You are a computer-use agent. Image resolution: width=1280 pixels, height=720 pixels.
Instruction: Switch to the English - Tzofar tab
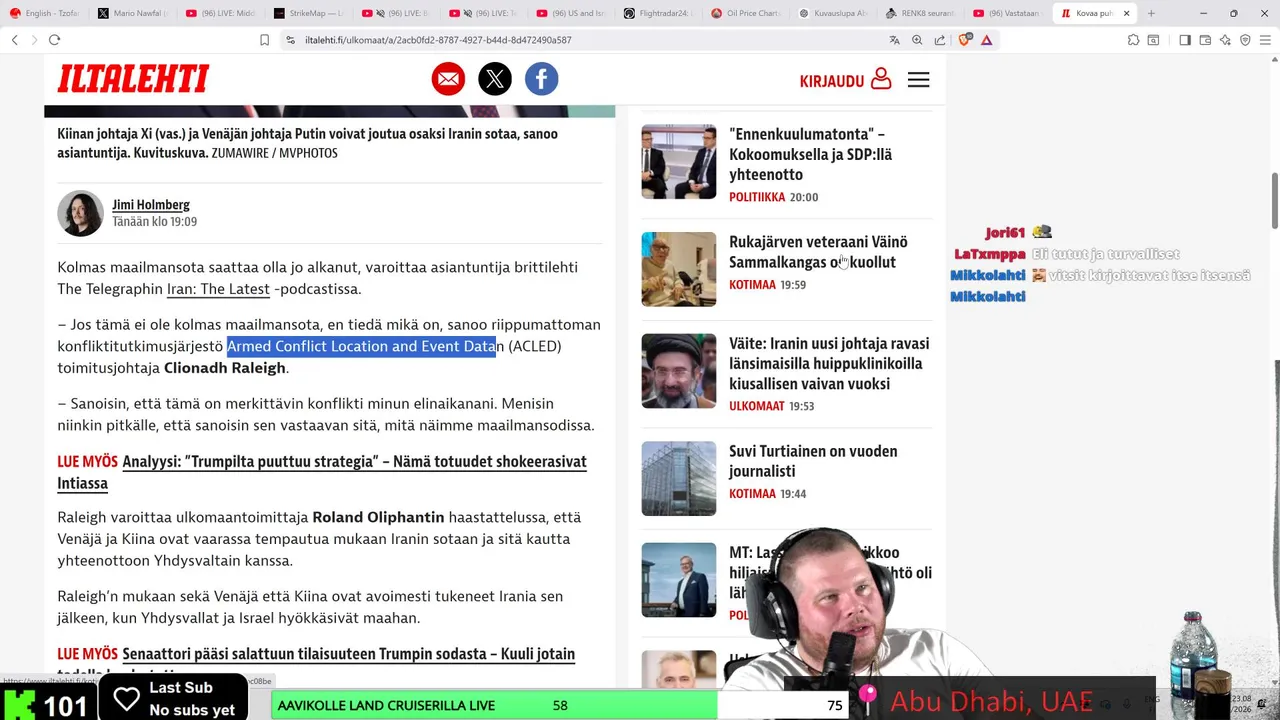[46, 13]
